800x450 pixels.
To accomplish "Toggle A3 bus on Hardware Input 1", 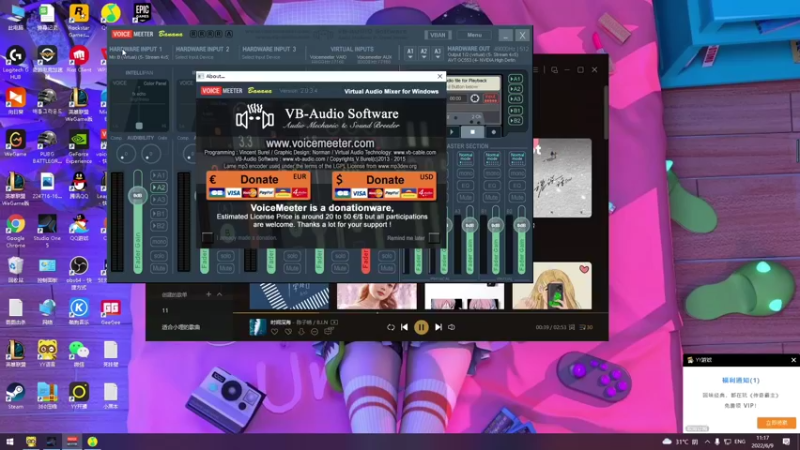I will click(x=159, y=199).
